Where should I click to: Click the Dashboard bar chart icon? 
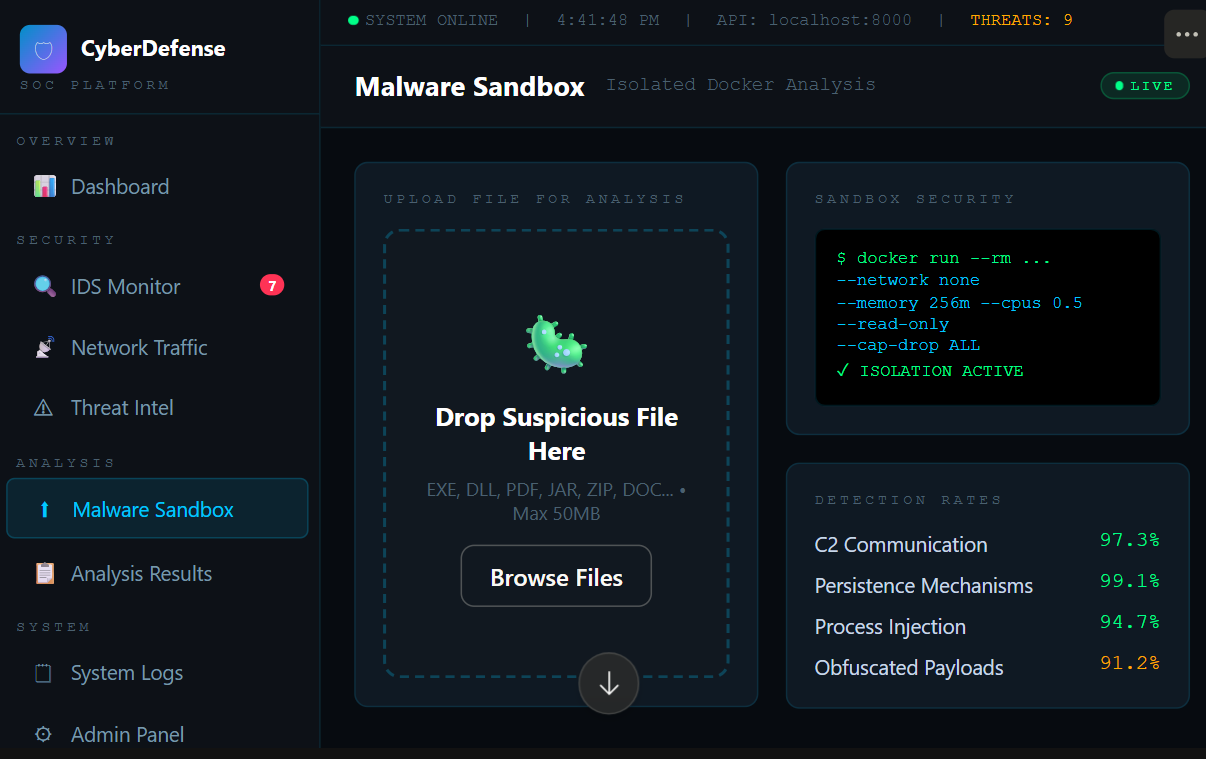tap(44, 186)
